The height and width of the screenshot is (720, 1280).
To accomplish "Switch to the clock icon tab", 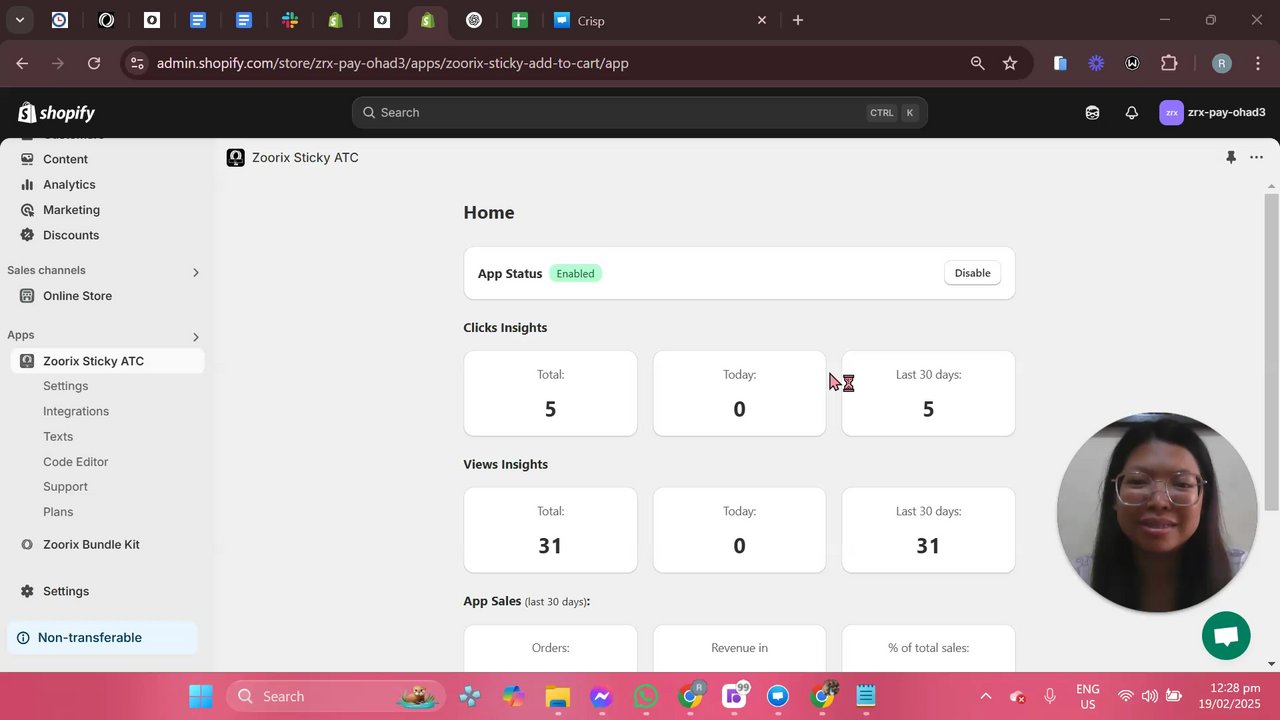I will 60,20.
